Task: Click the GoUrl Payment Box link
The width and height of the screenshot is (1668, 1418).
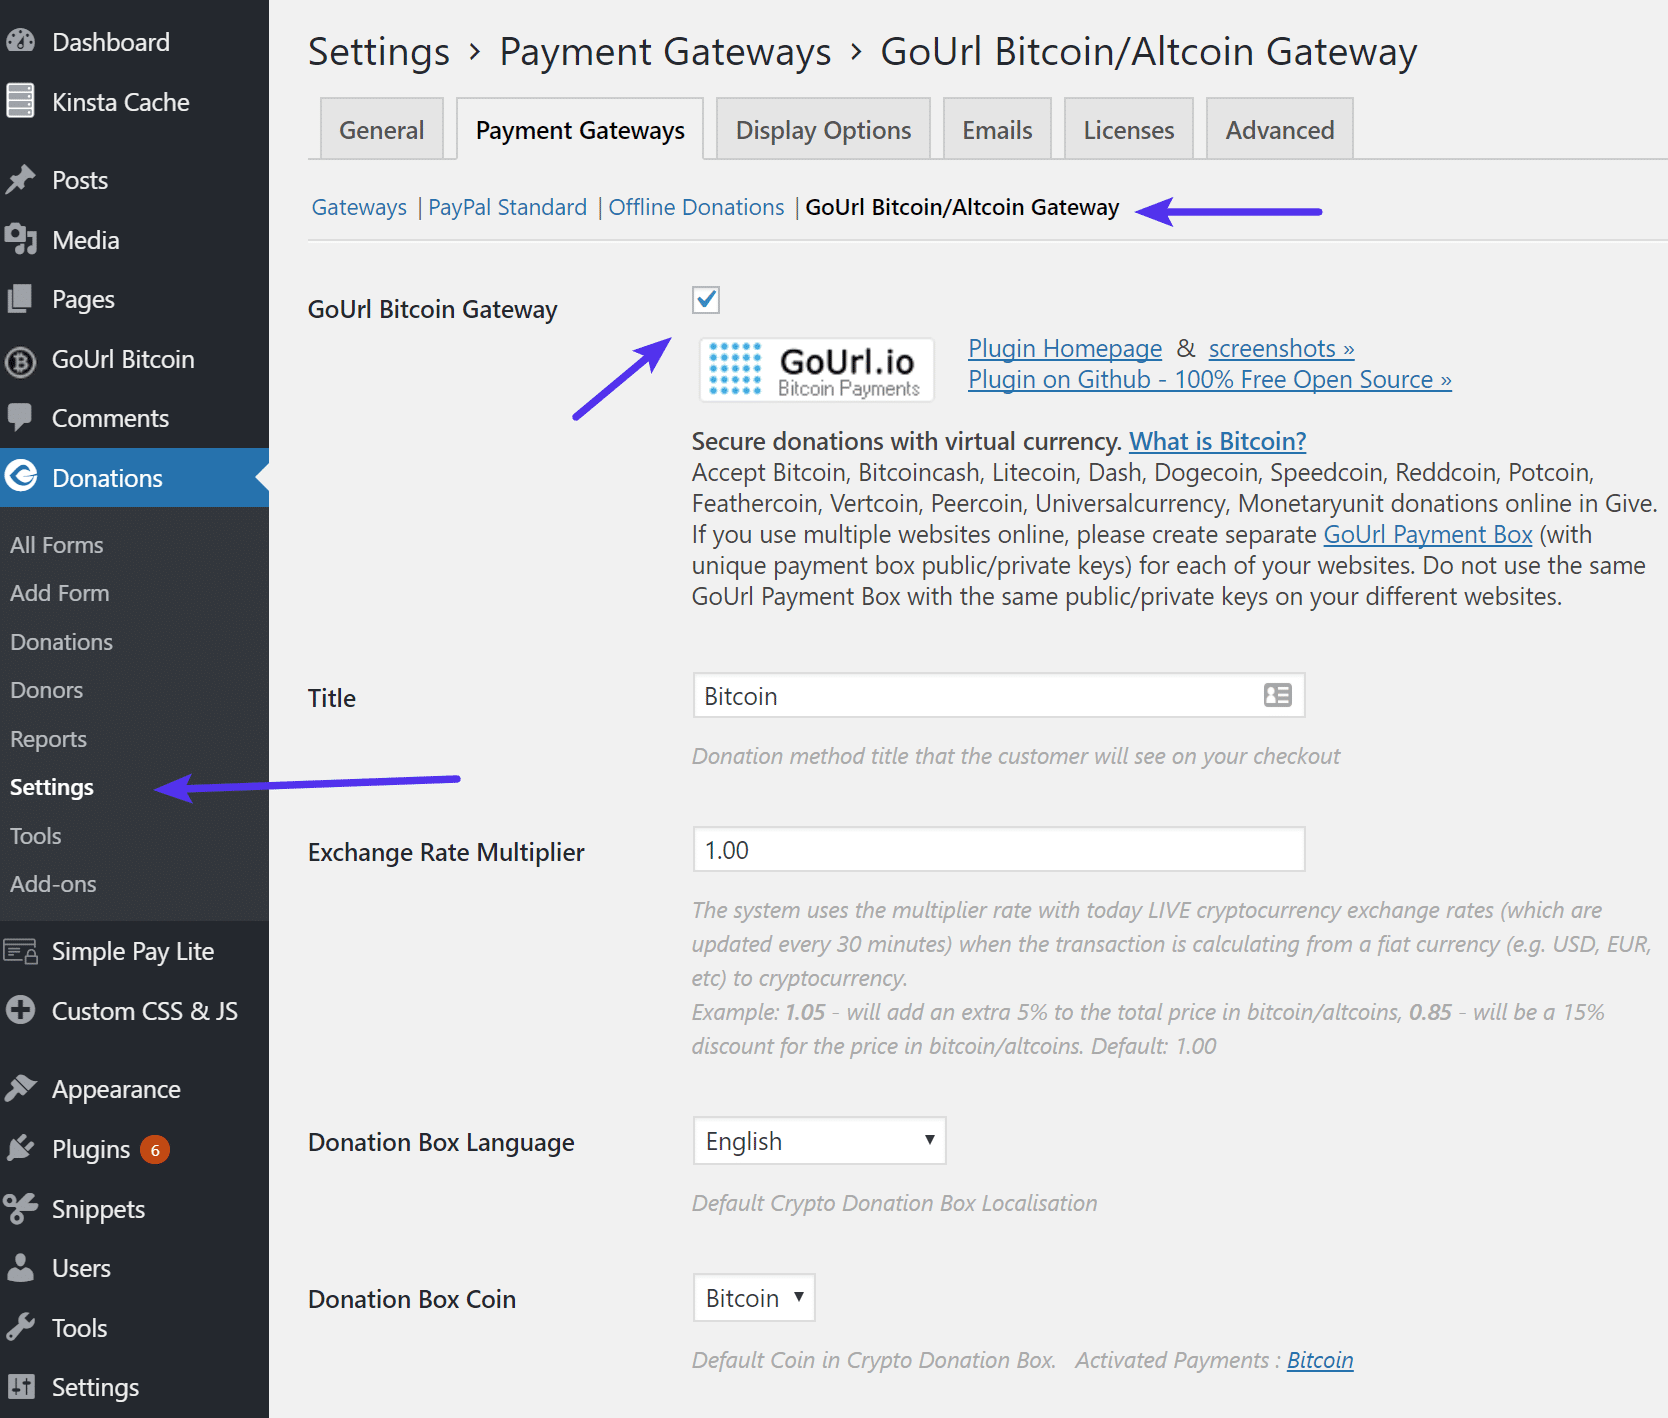Action: (x=1427, y=534)
